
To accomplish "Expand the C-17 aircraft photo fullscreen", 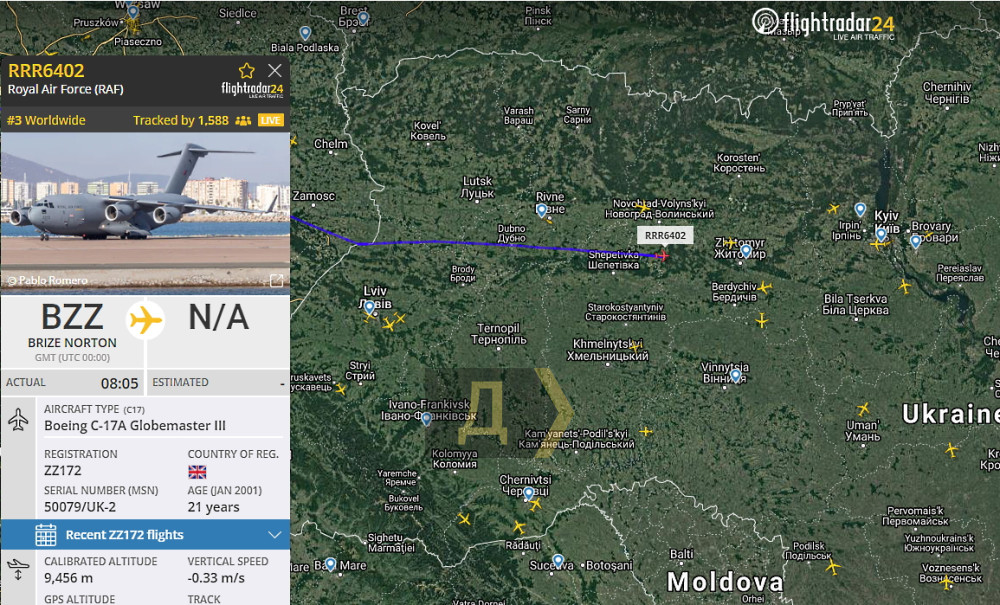I will pos(276,281).
